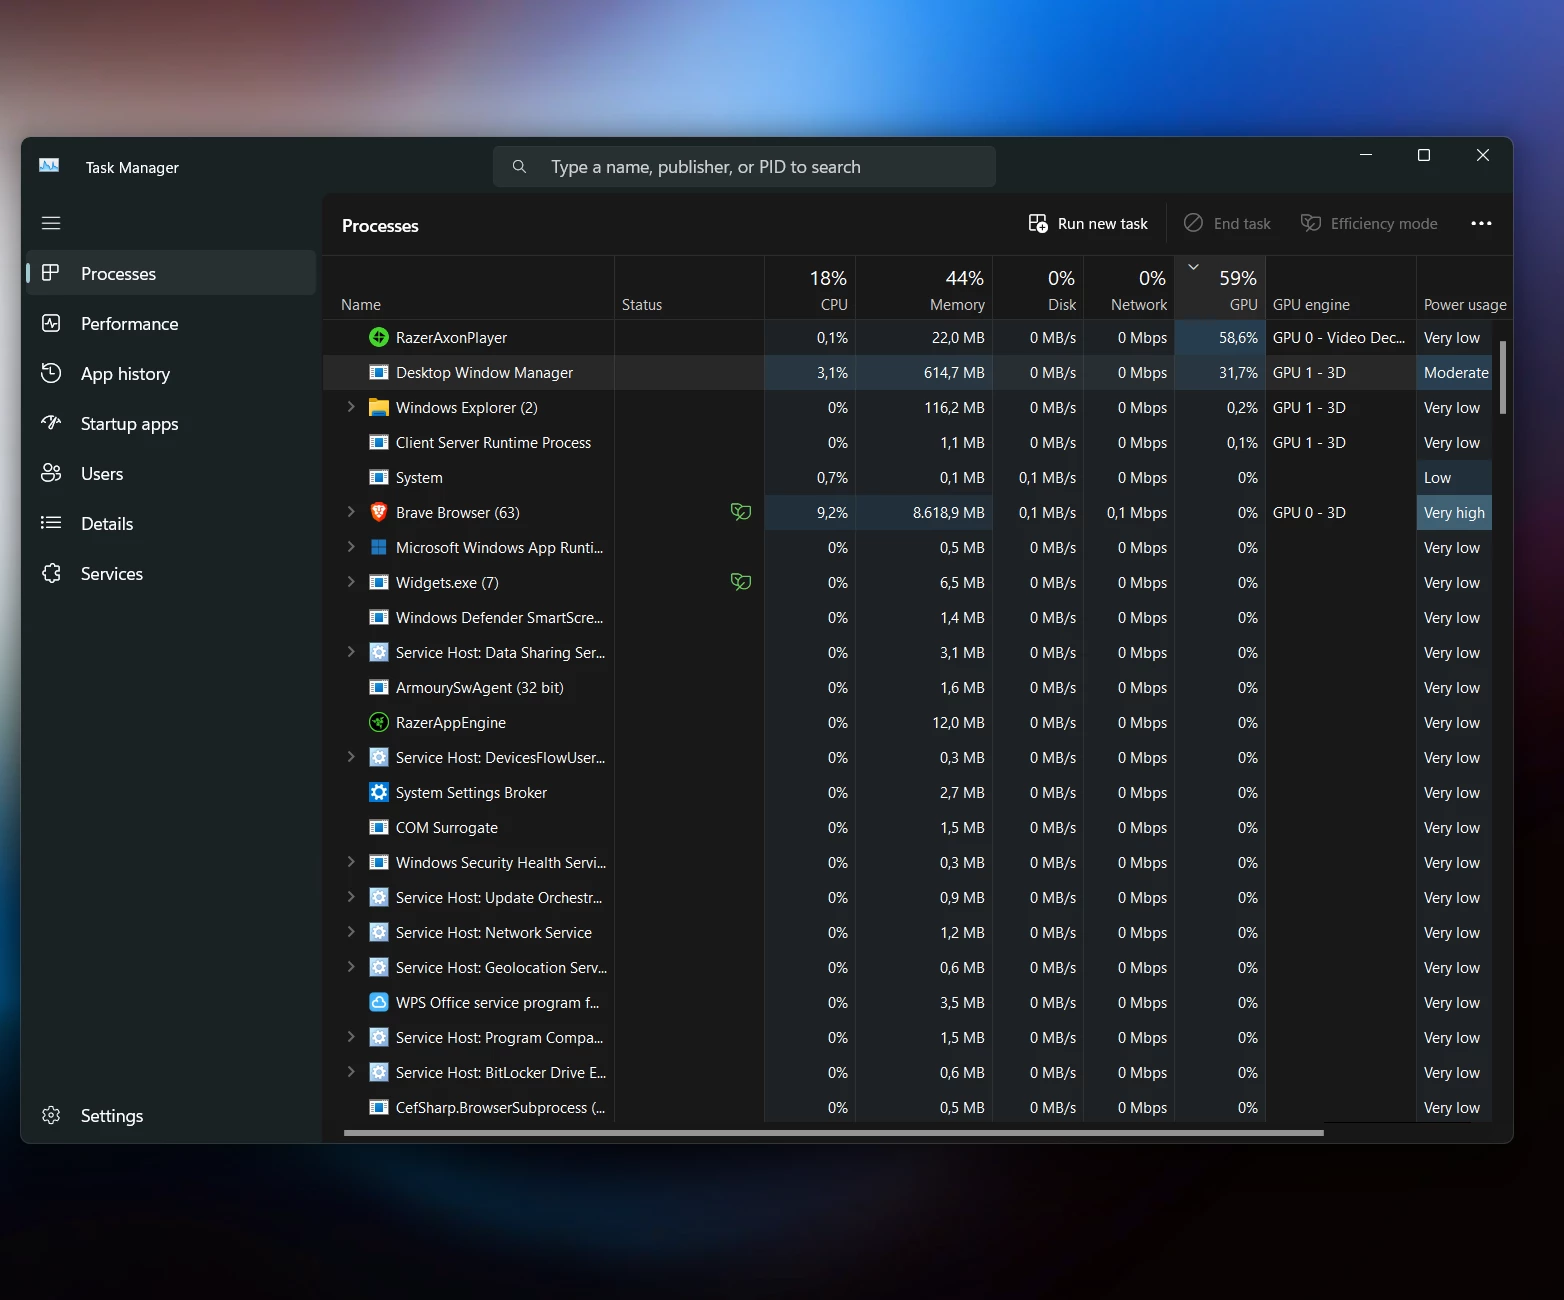Click the RazerAxonPlayer process icon

(379, 338)
